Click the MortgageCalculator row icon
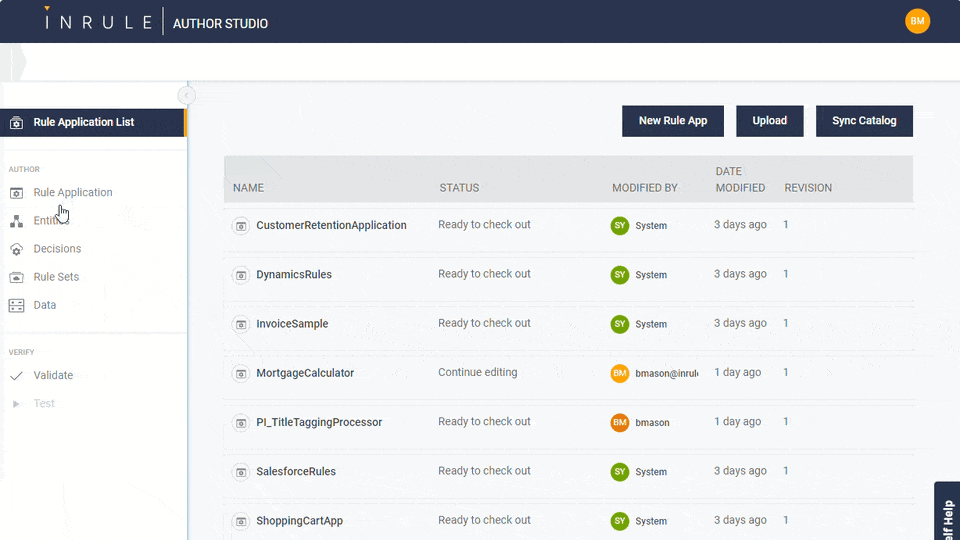This screenshot has width=960, height=540. tap(241, 373)
